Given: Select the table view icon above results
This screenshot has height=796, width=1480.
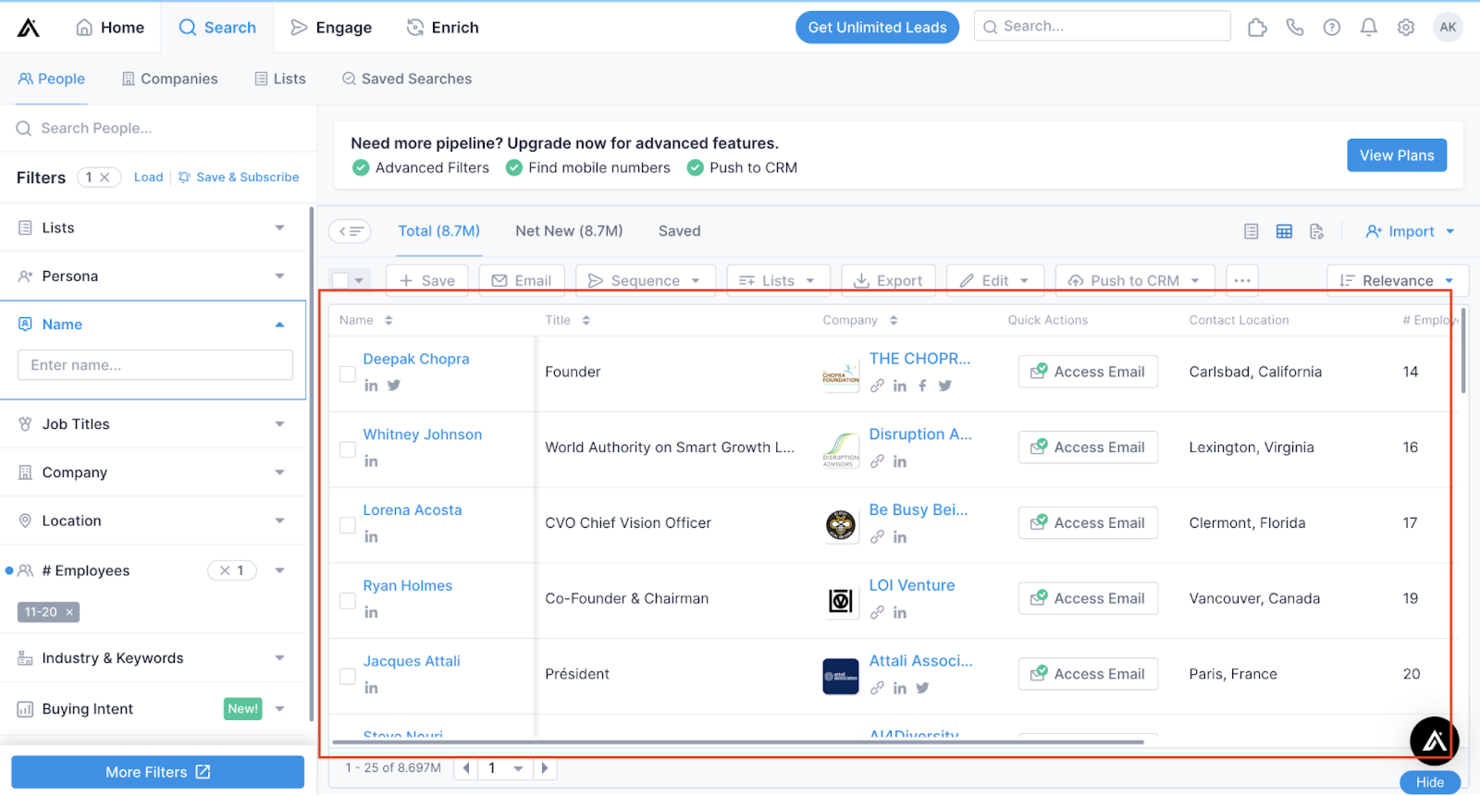Looking at the screenshot, I should tap(1284, 231).
